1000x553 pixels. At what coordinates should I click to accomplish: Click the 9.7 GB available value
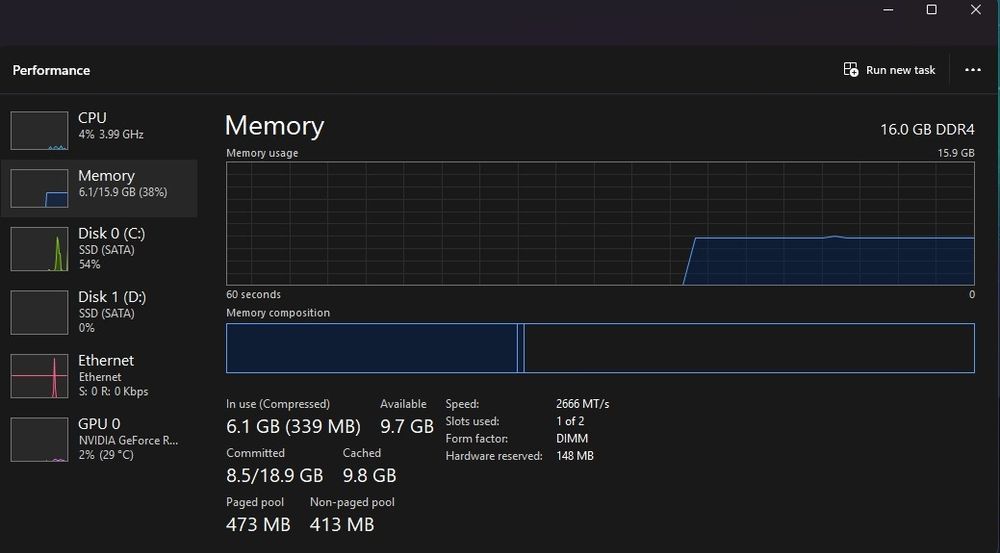(x=407, y=426)
